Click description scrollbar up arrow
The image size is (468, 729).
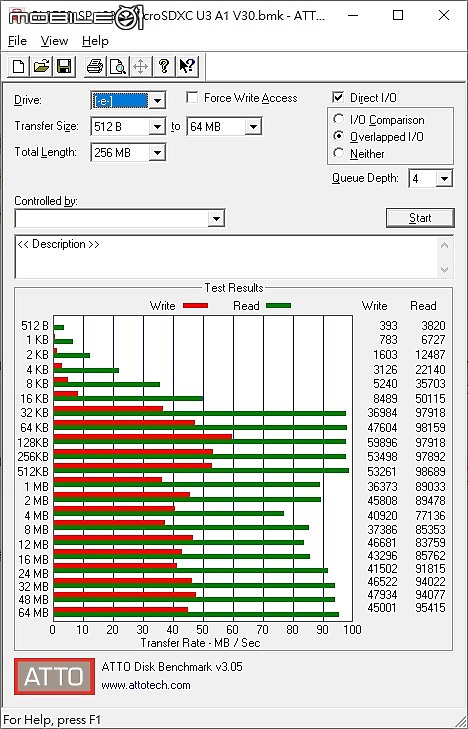click(445, 245)
